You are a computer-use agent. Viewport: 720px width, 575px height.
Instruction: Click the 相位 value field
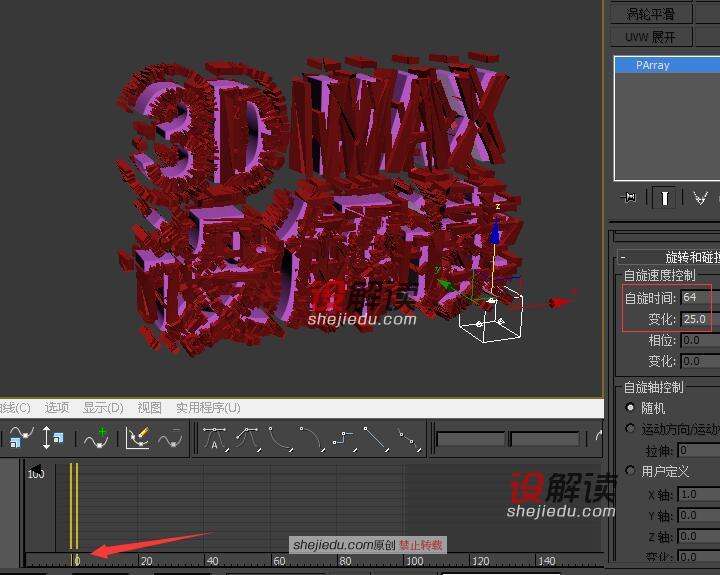[700, 340]
